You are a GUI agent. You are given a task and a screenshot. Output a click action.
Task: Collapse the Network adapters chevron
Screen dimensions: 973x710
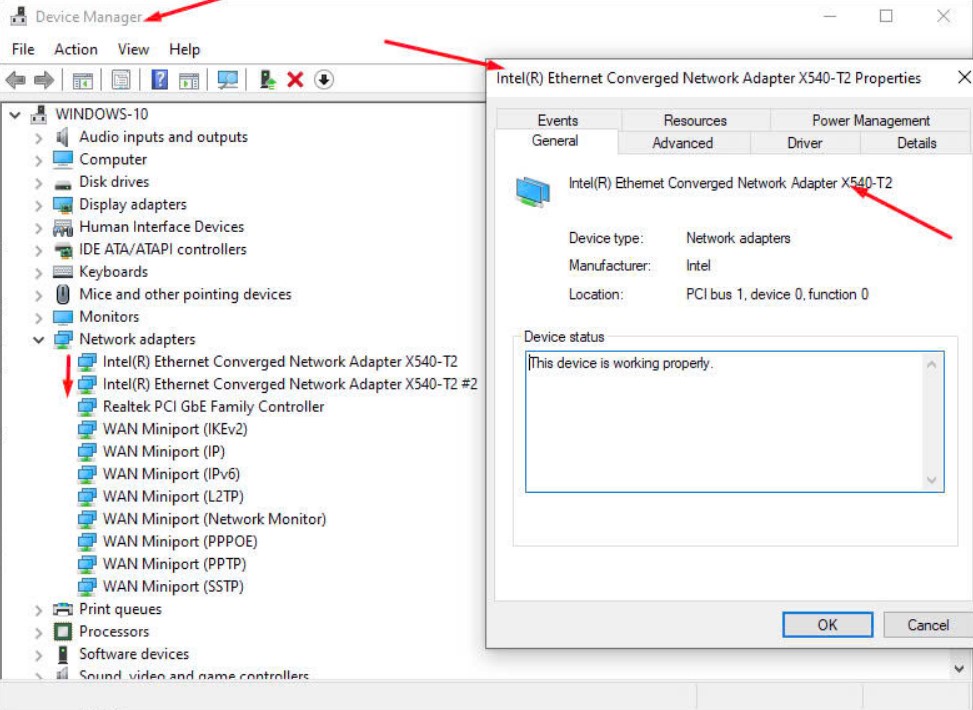pyautogui.click(x=38, y=339)
